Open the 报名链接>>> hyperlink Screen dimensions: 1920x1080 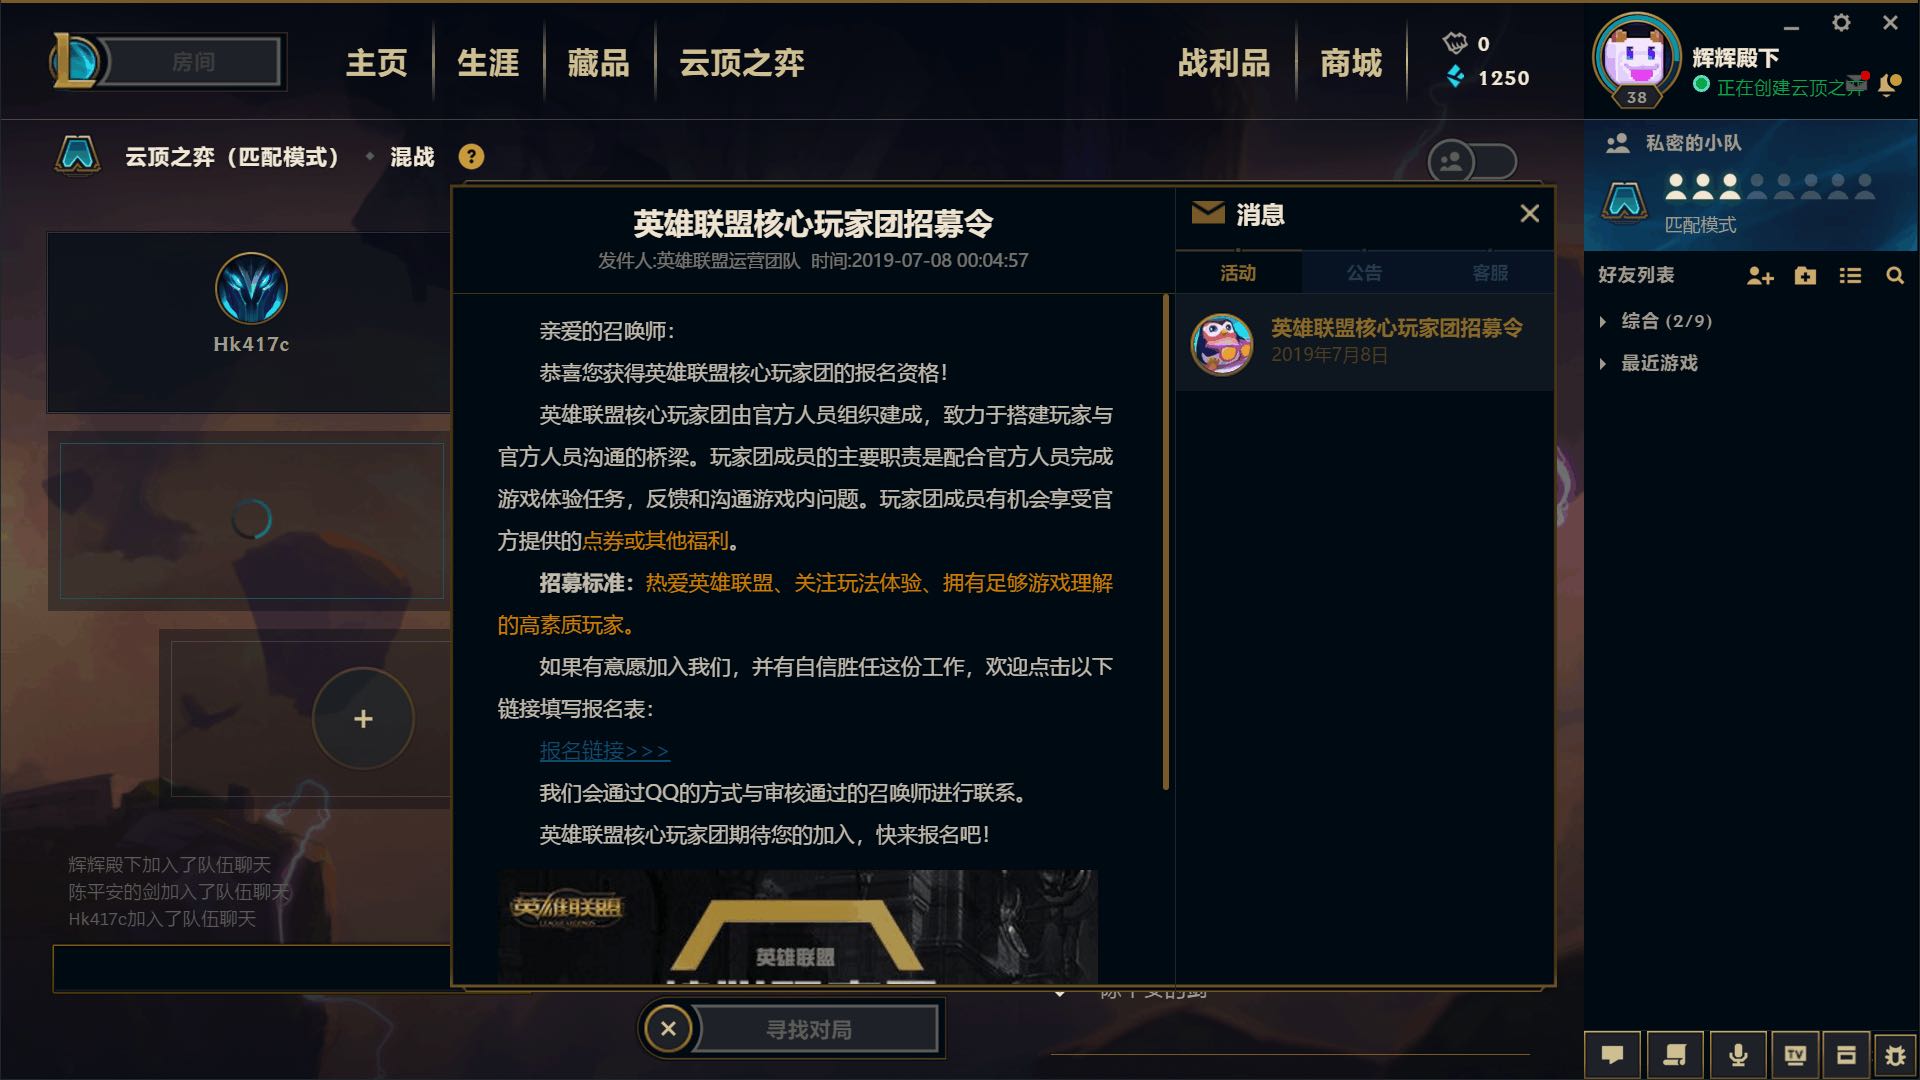pyautogui.click(x=604, y=751)
